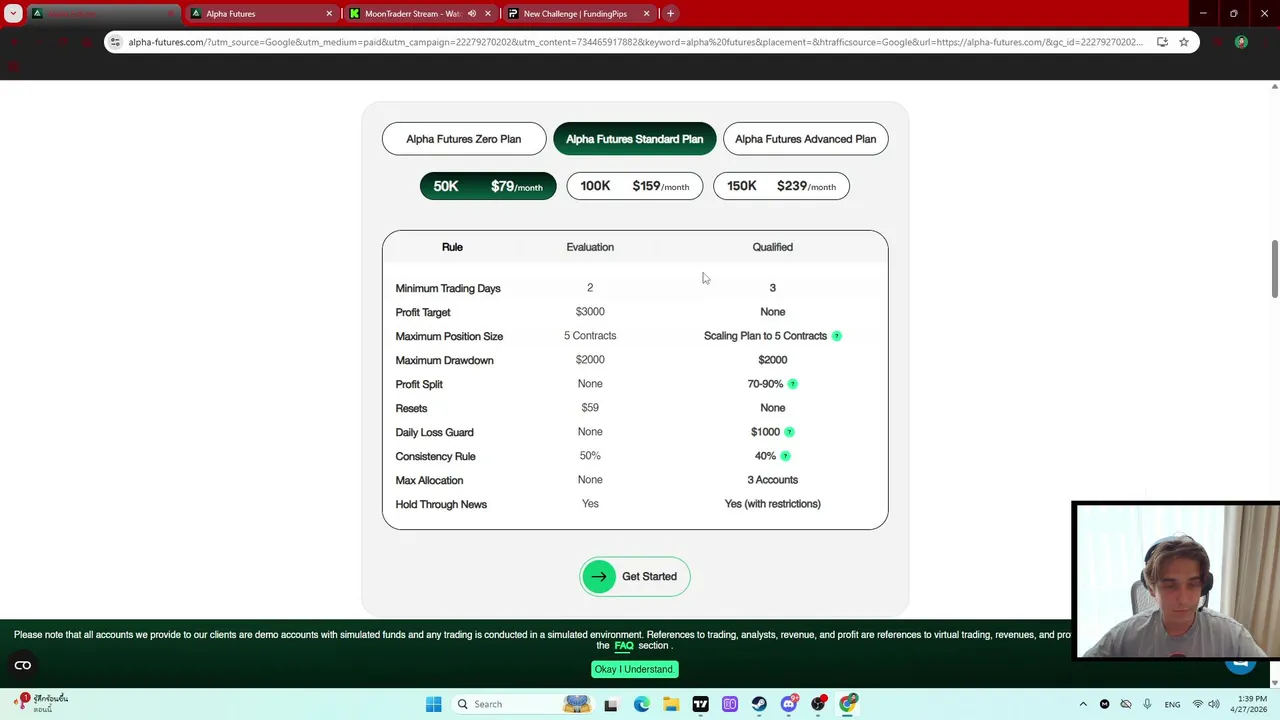Open the purple app icon beside TradingView
Image resolution: width=1280 pixels, height=720 pixels.
(730, 704)
